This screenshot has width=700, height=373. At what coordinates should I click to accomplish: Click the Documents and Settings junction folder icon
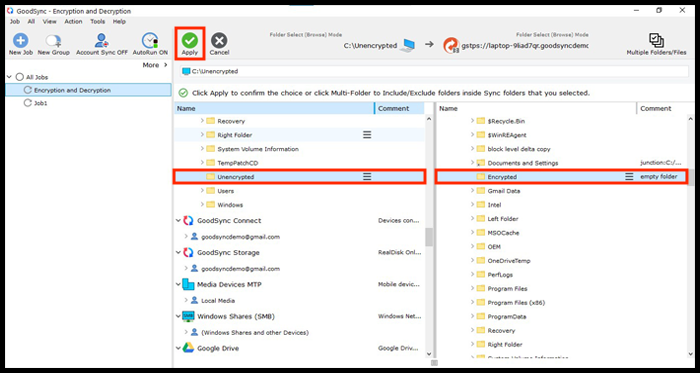click(480, 163)
